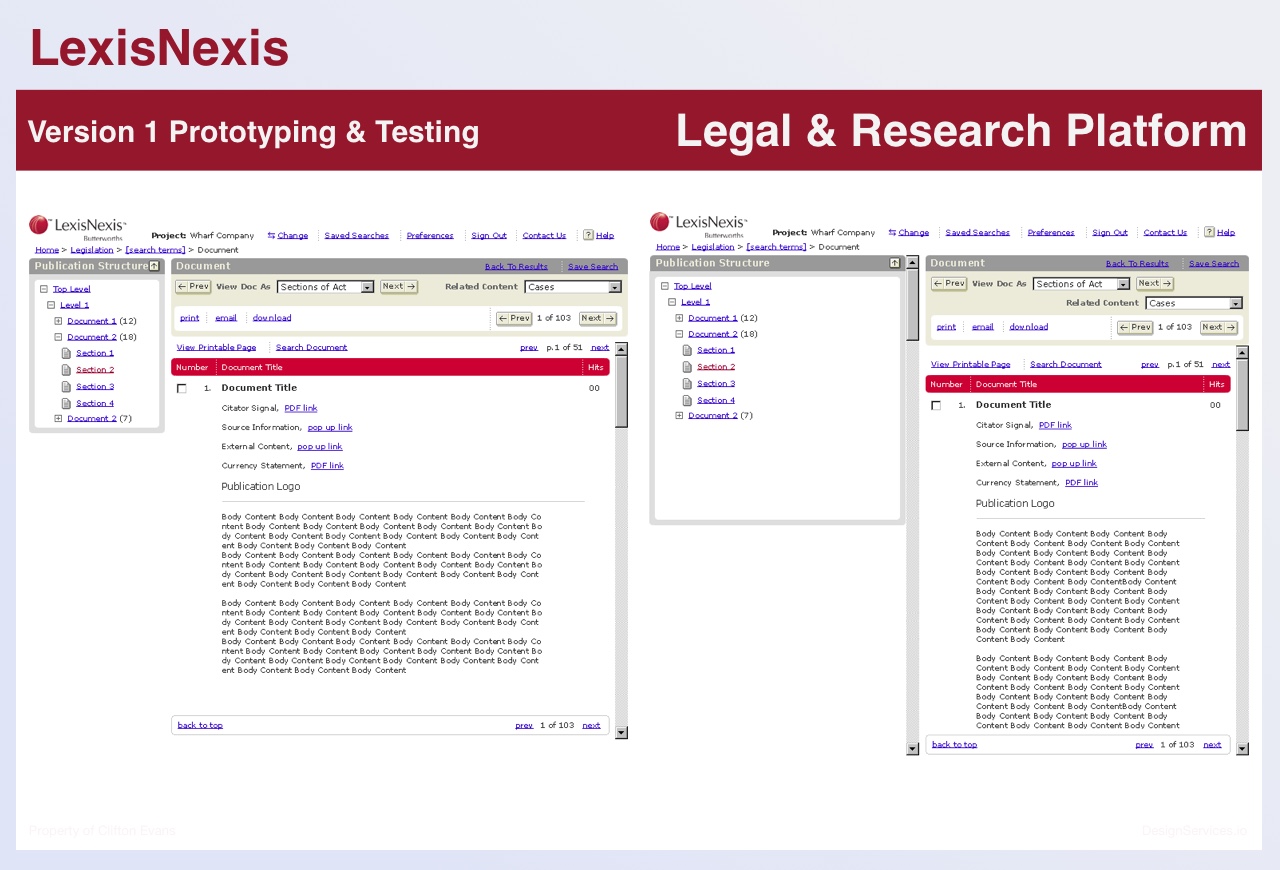1280x870 pixels.
Task: Open the Sections of Act dropdown in left prototype
Action: click(367, 287)
